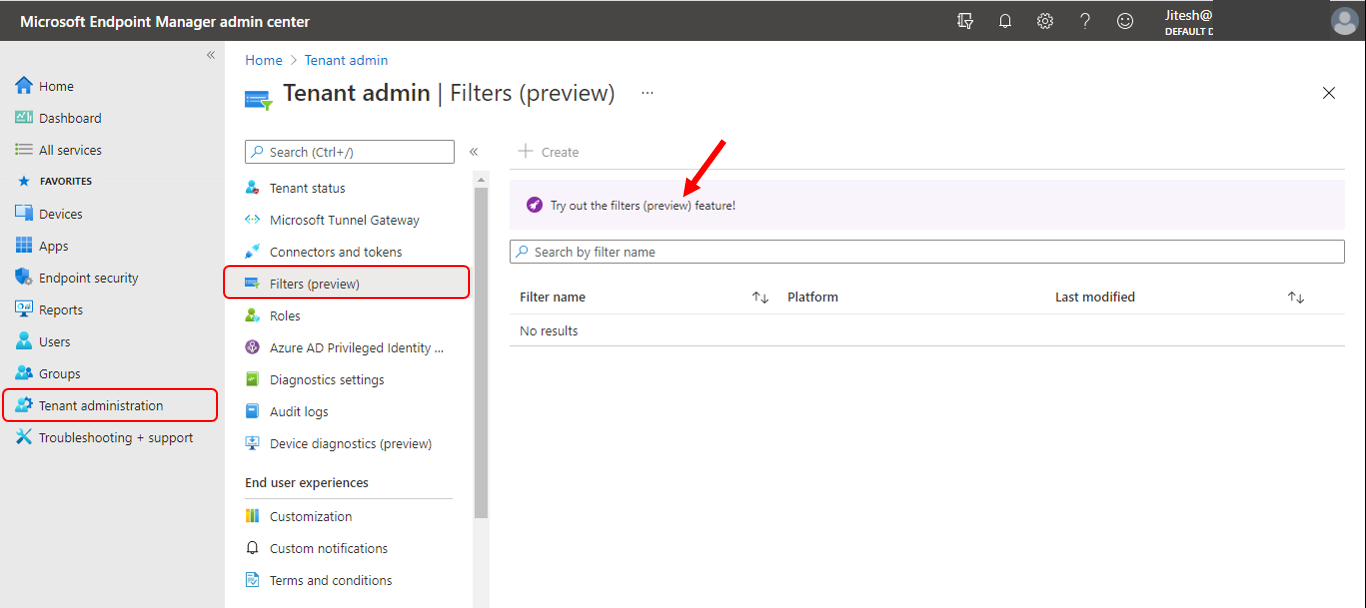Click the Tenant administration icon
Viewport: 1366px width, 608px height.
[x=24, y=406]
